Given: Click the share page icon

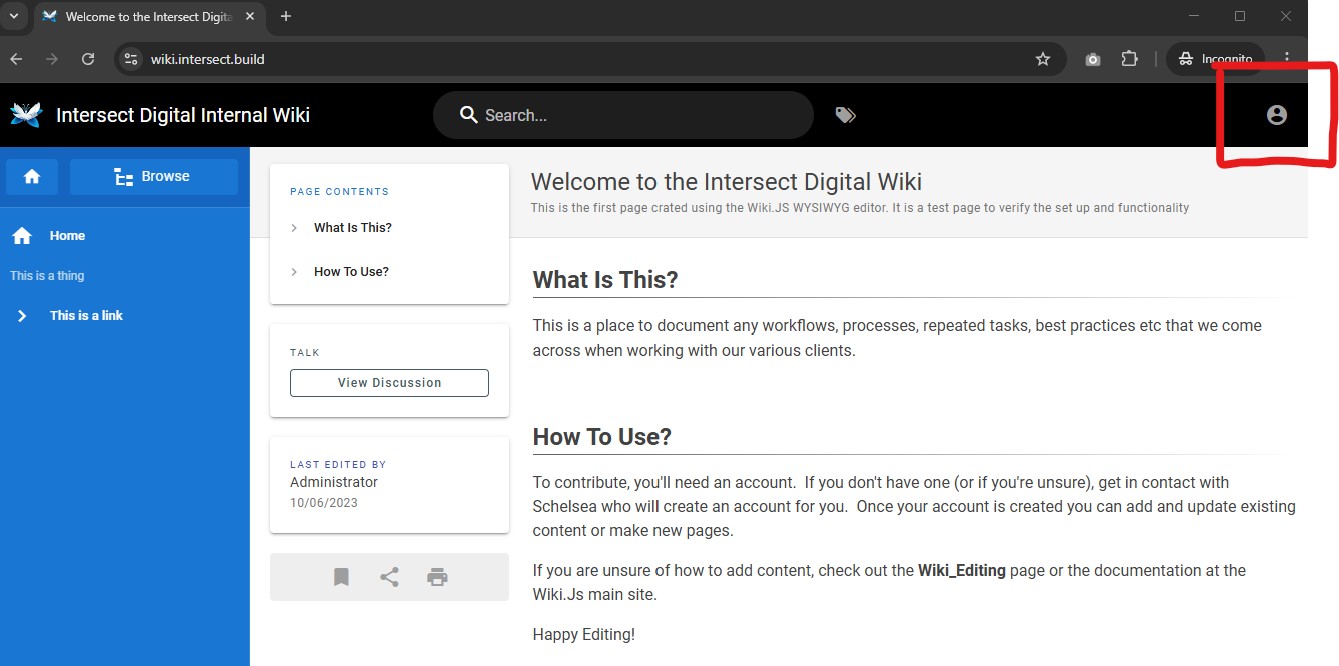Looking at the screenshot, I should [389, 577].
